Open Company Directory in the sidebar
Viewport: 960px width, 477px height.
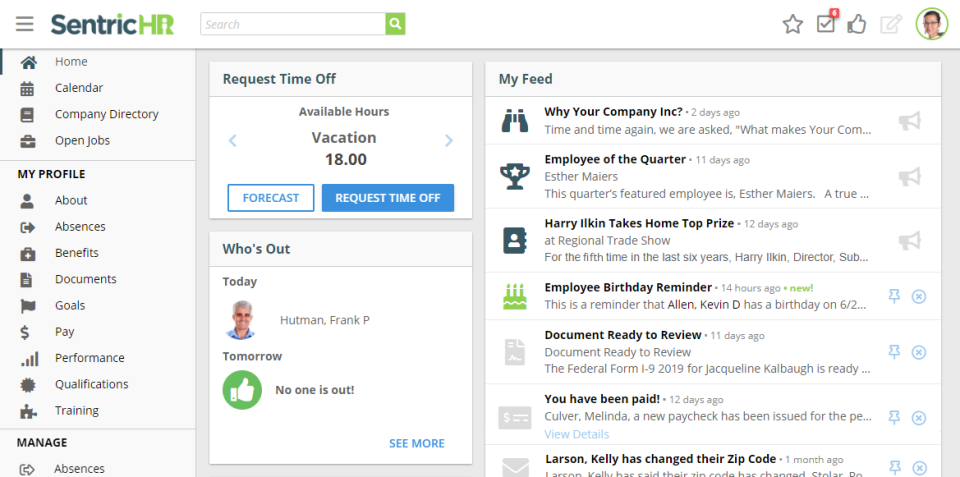[106, 114]
